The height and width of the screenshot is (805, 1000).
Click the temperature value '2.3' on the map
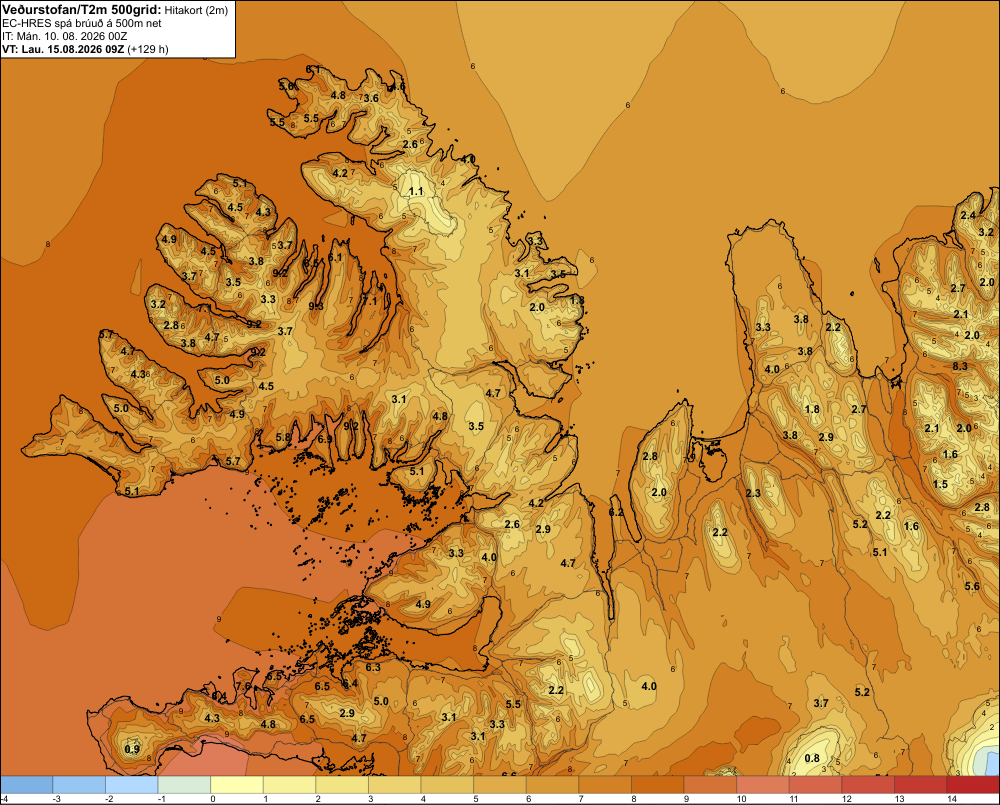(x=753, y=493)
